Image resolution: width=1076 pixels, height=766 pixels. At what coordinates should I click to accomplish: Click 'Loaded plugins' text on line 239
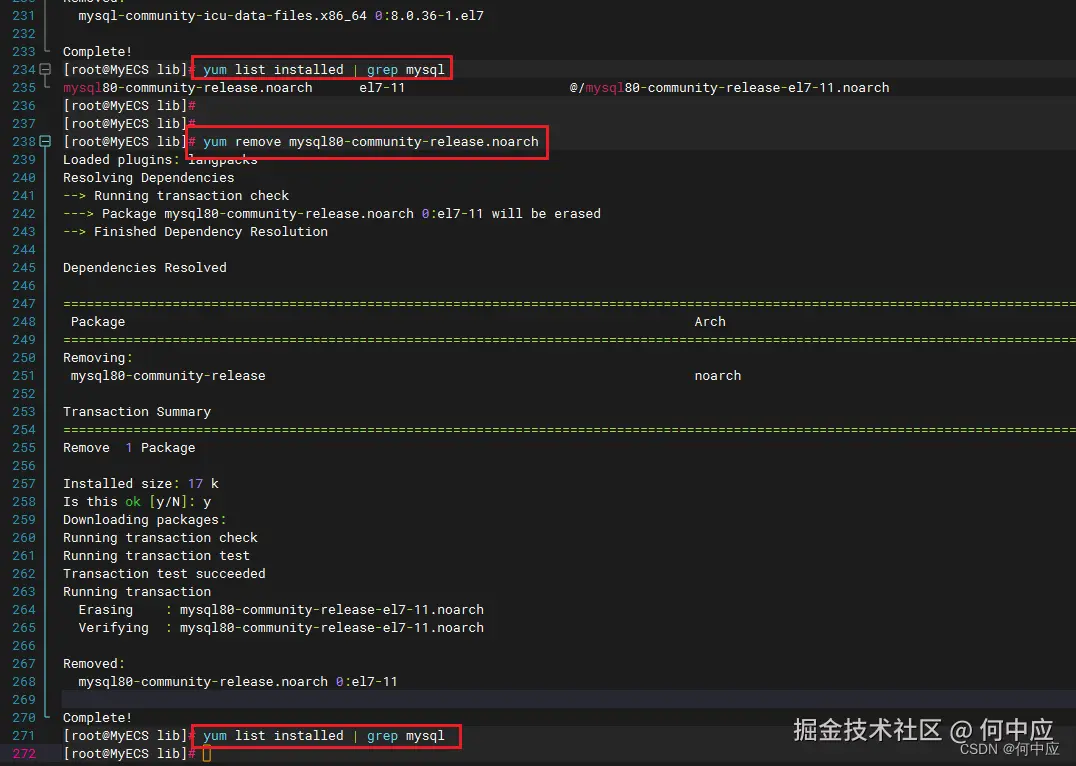pos(117,160)
